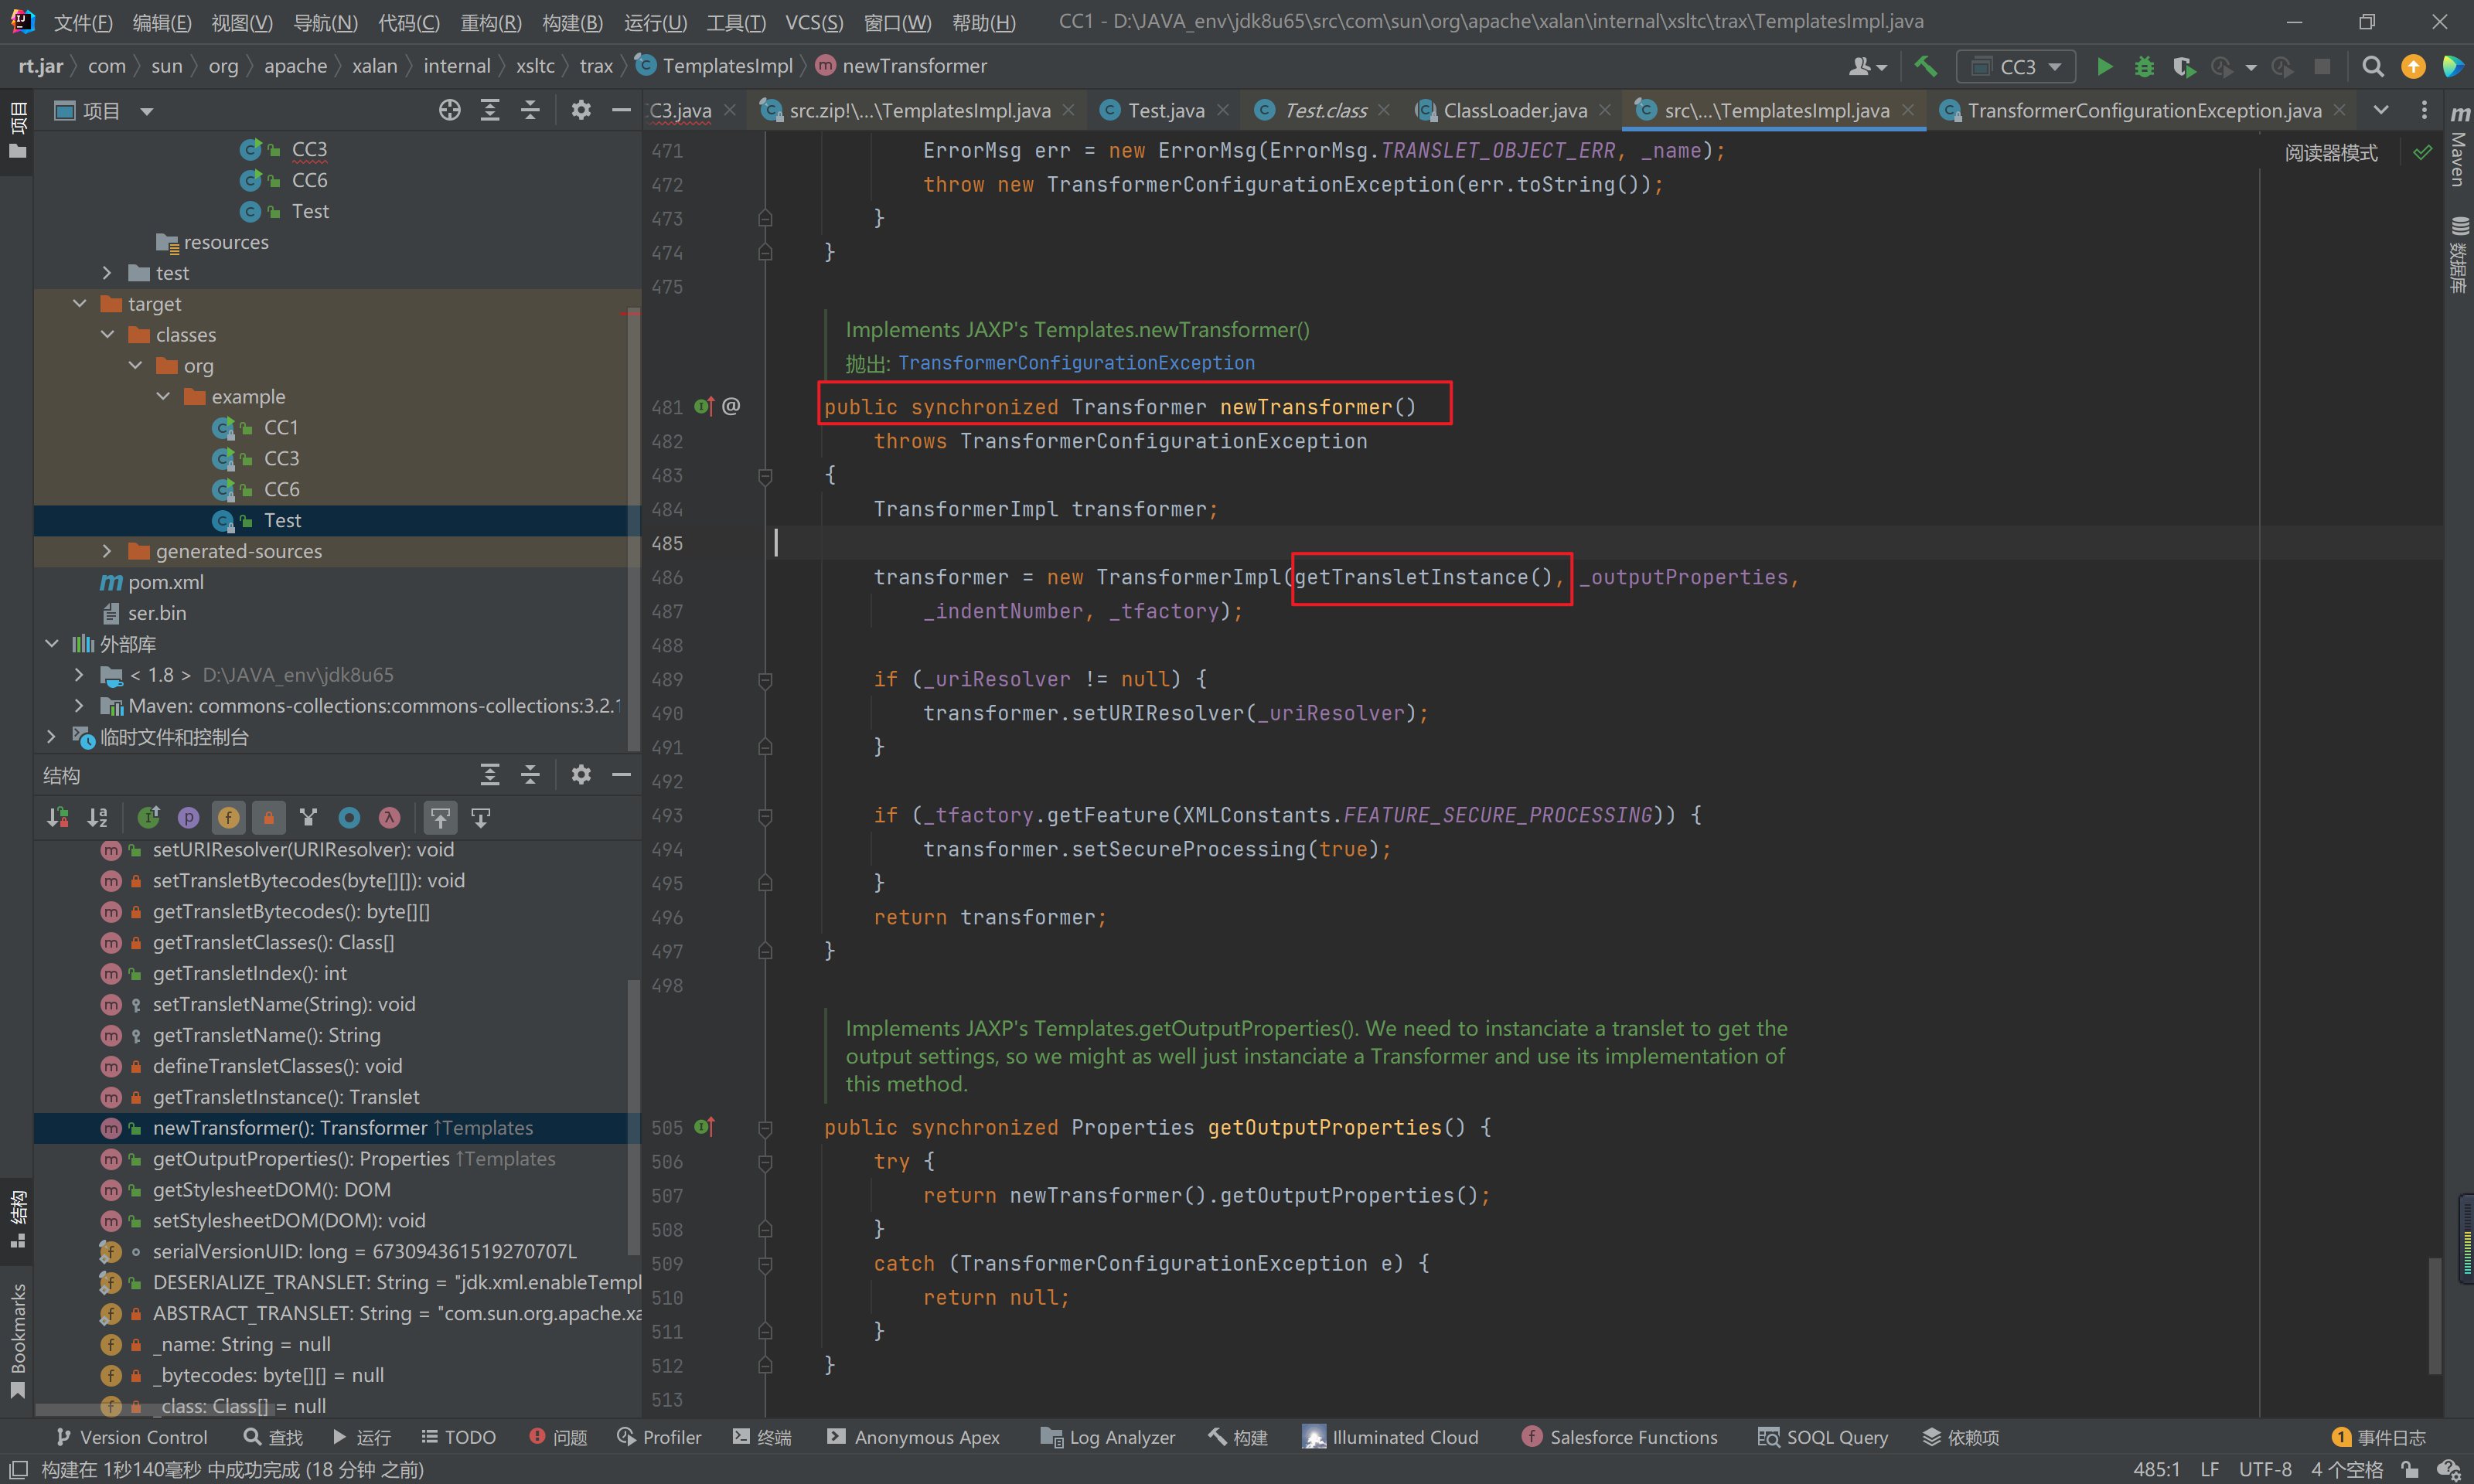Toggle alphabetical sort in Structure

[x=97, y=818]
